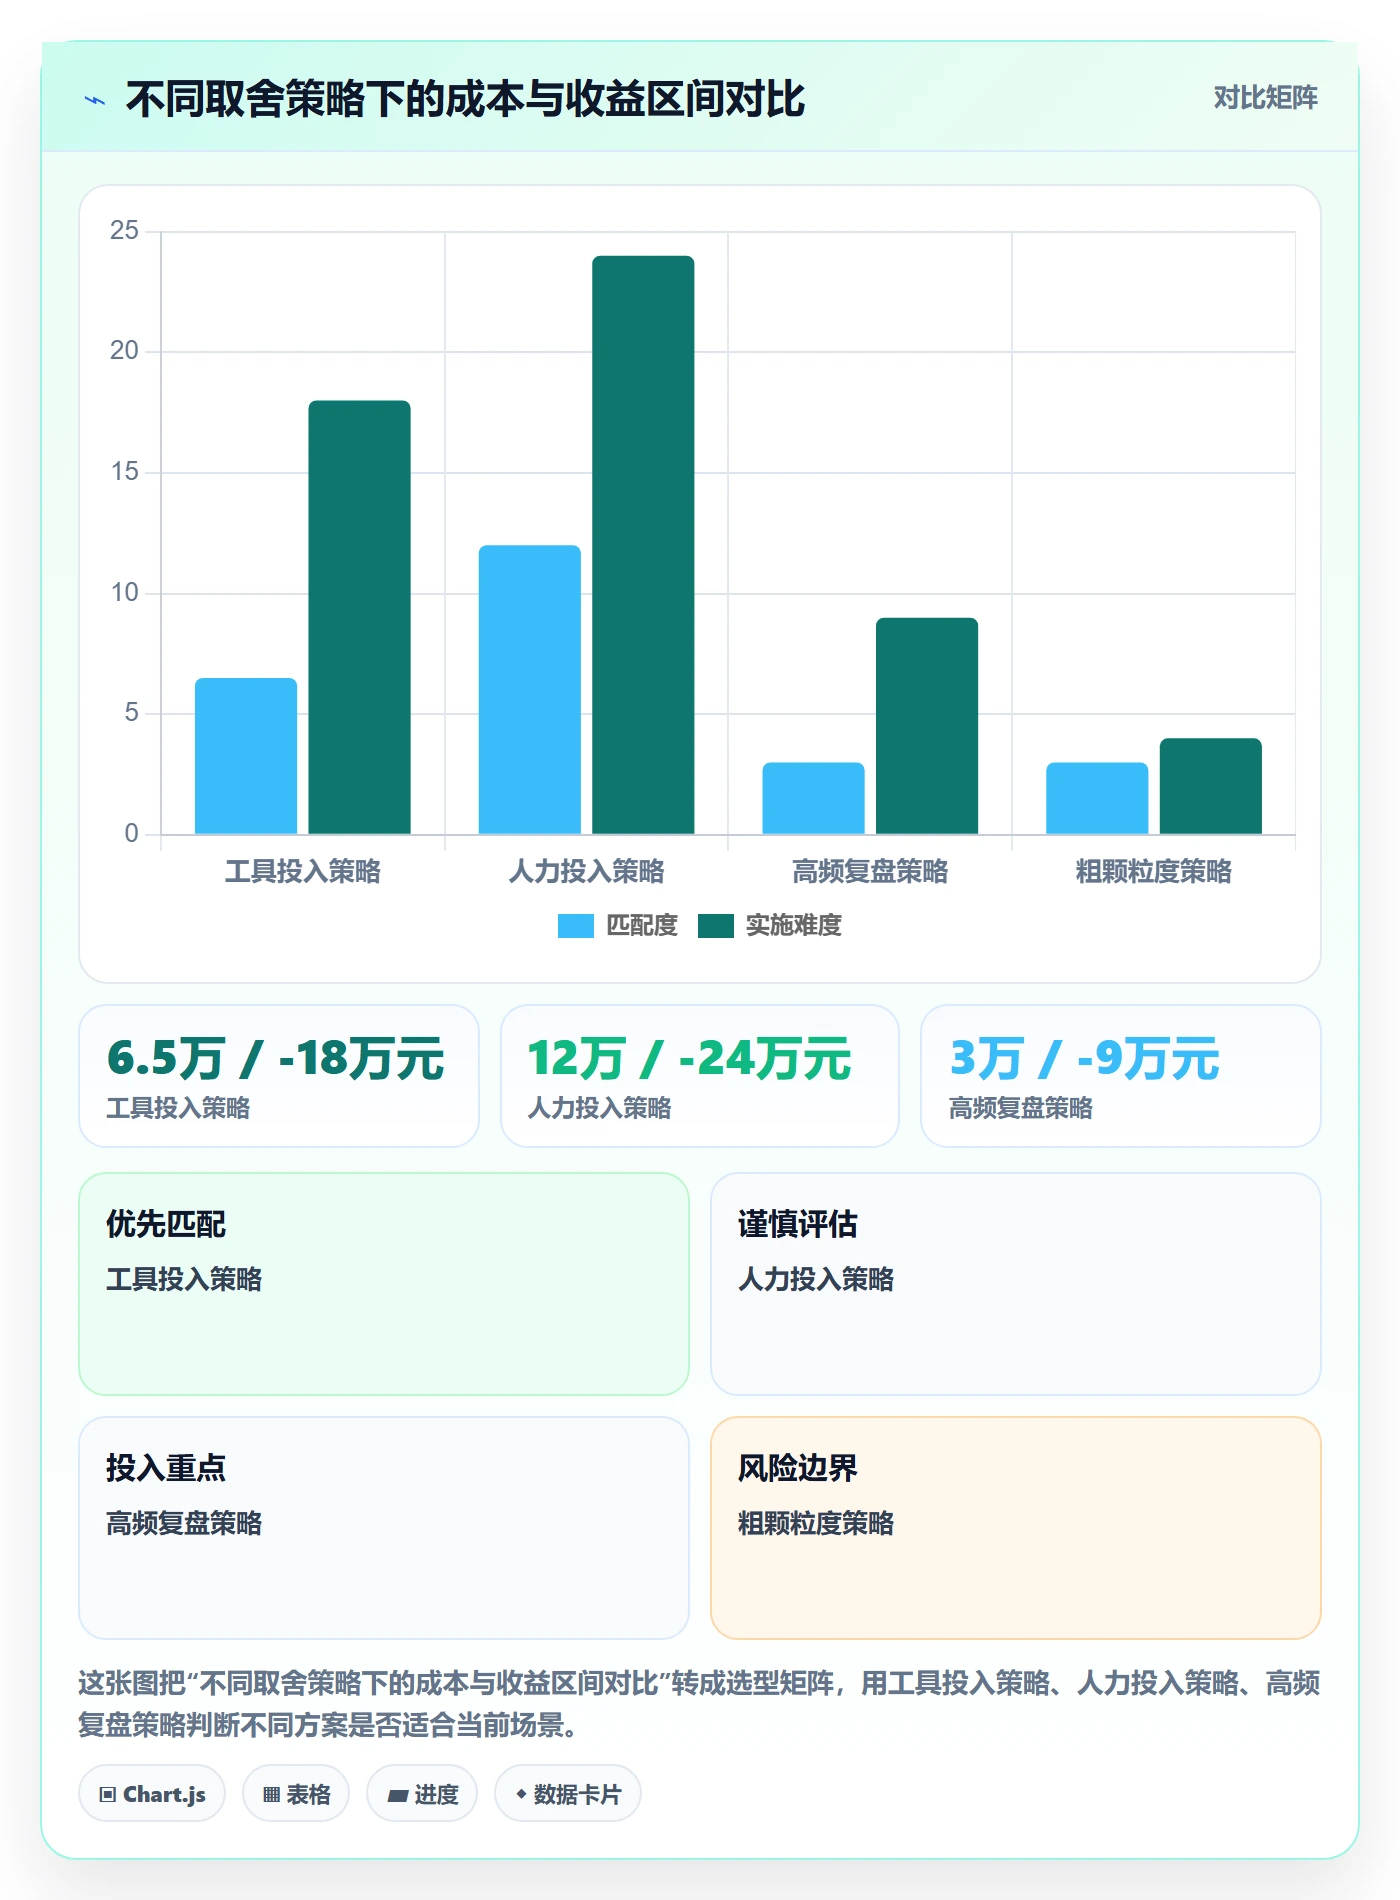Click the 人力投入策略 x-axis label
Screen dimensions: 1400x1900
click(587, 872)
